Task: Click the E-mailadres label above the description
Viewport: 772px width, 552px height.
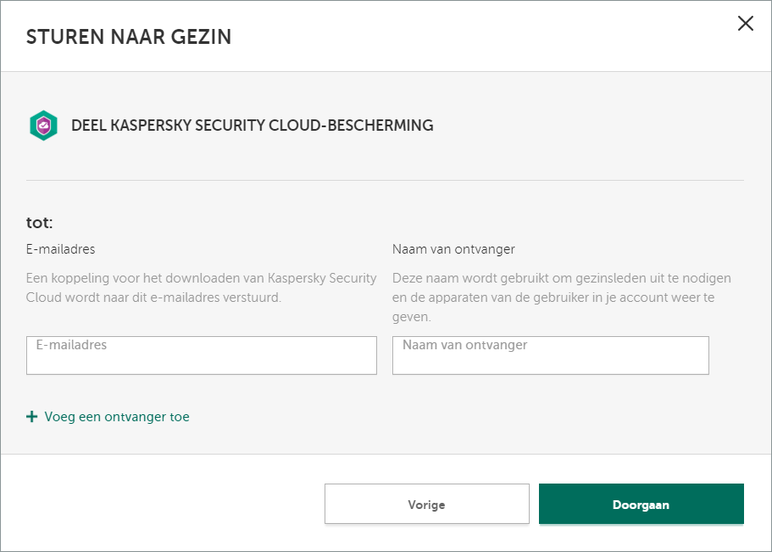Action: point(61,249)
